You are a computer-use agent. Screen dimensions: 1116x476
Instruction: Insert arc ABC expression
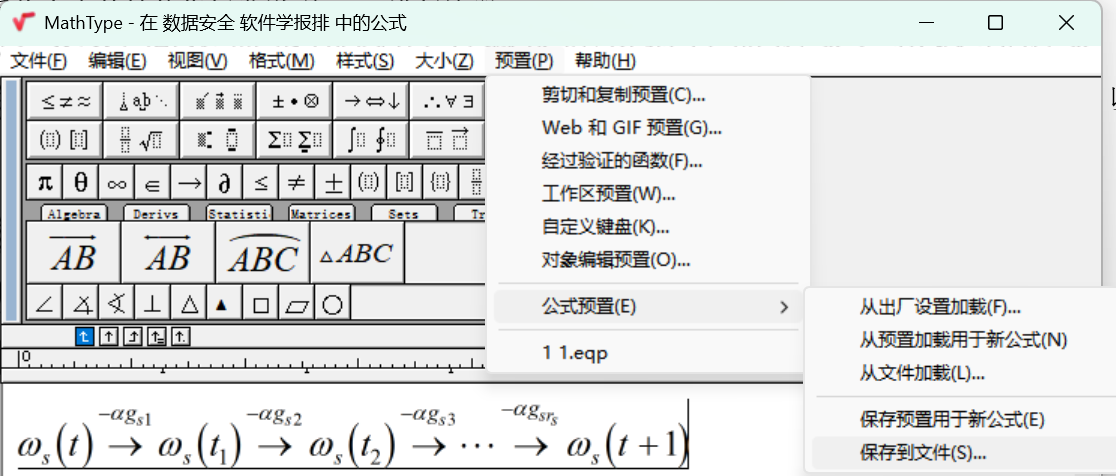(263, 253)
